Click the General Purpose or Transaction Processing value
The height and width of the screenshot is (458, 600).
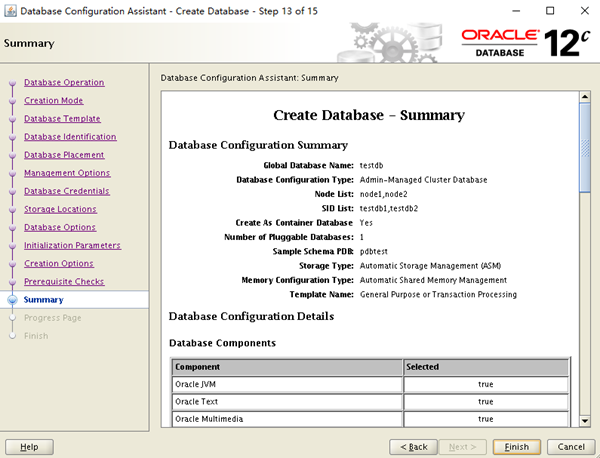[x=438, y=295]
